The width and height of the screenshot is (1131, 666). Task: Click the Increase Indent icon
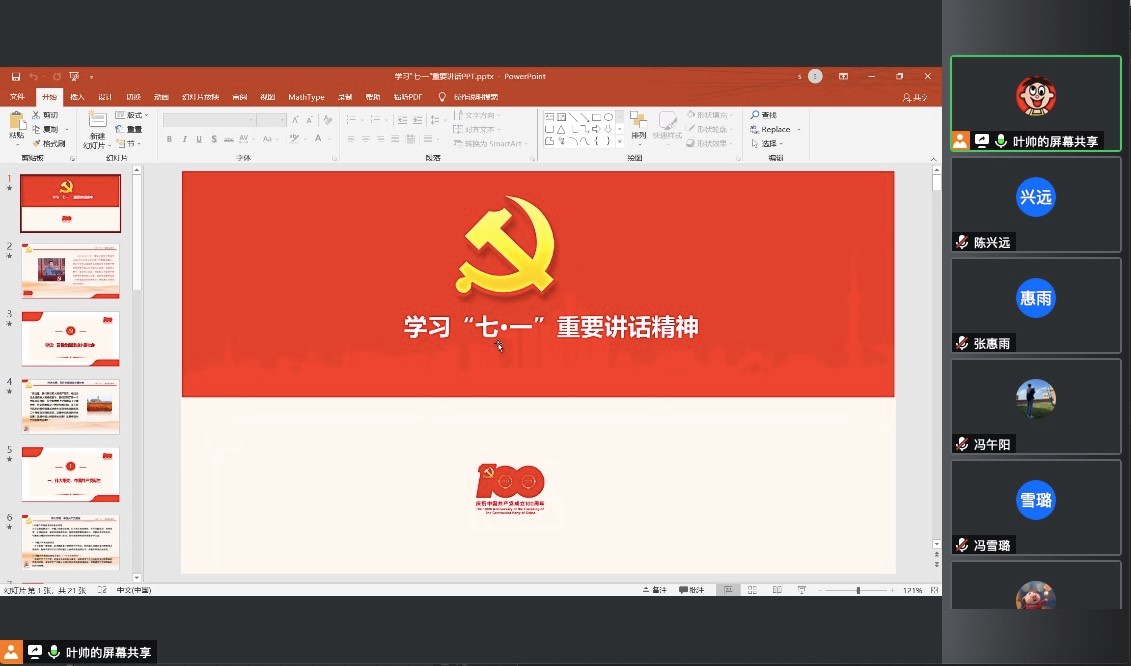(x=418, y=120)
